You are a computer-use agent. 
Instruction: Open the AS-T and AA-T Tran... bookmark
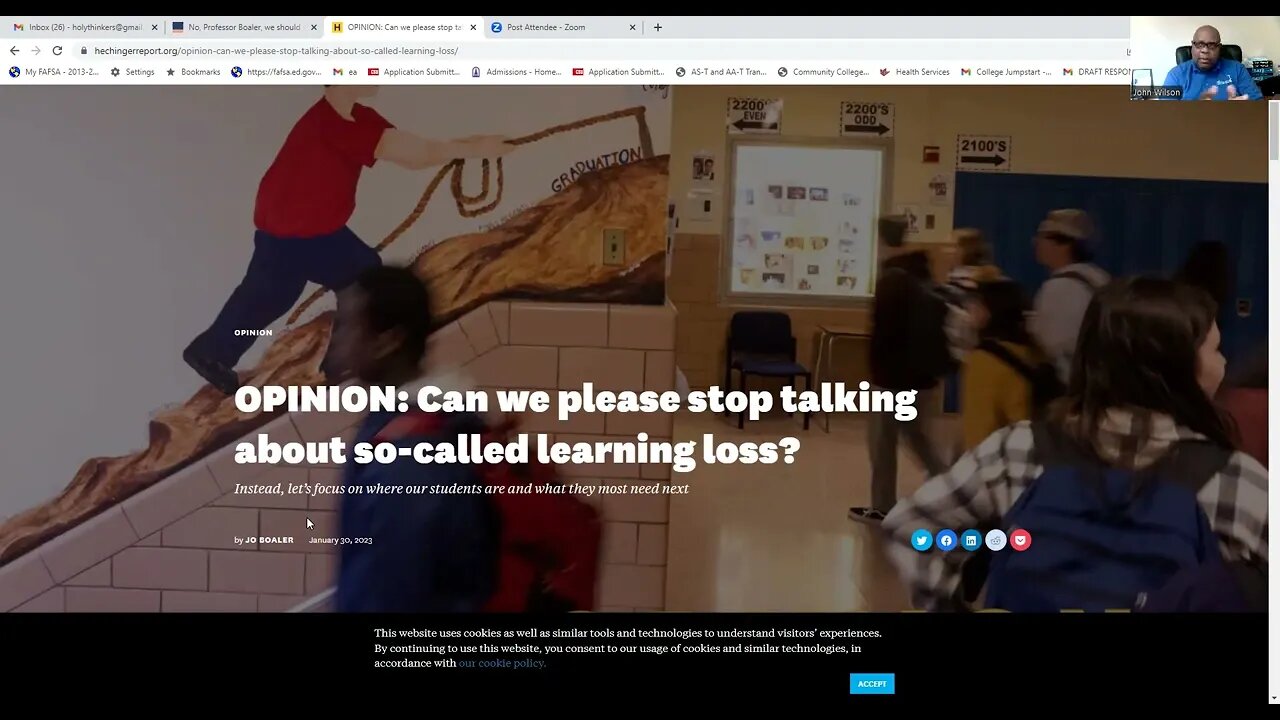coord(721,72)
